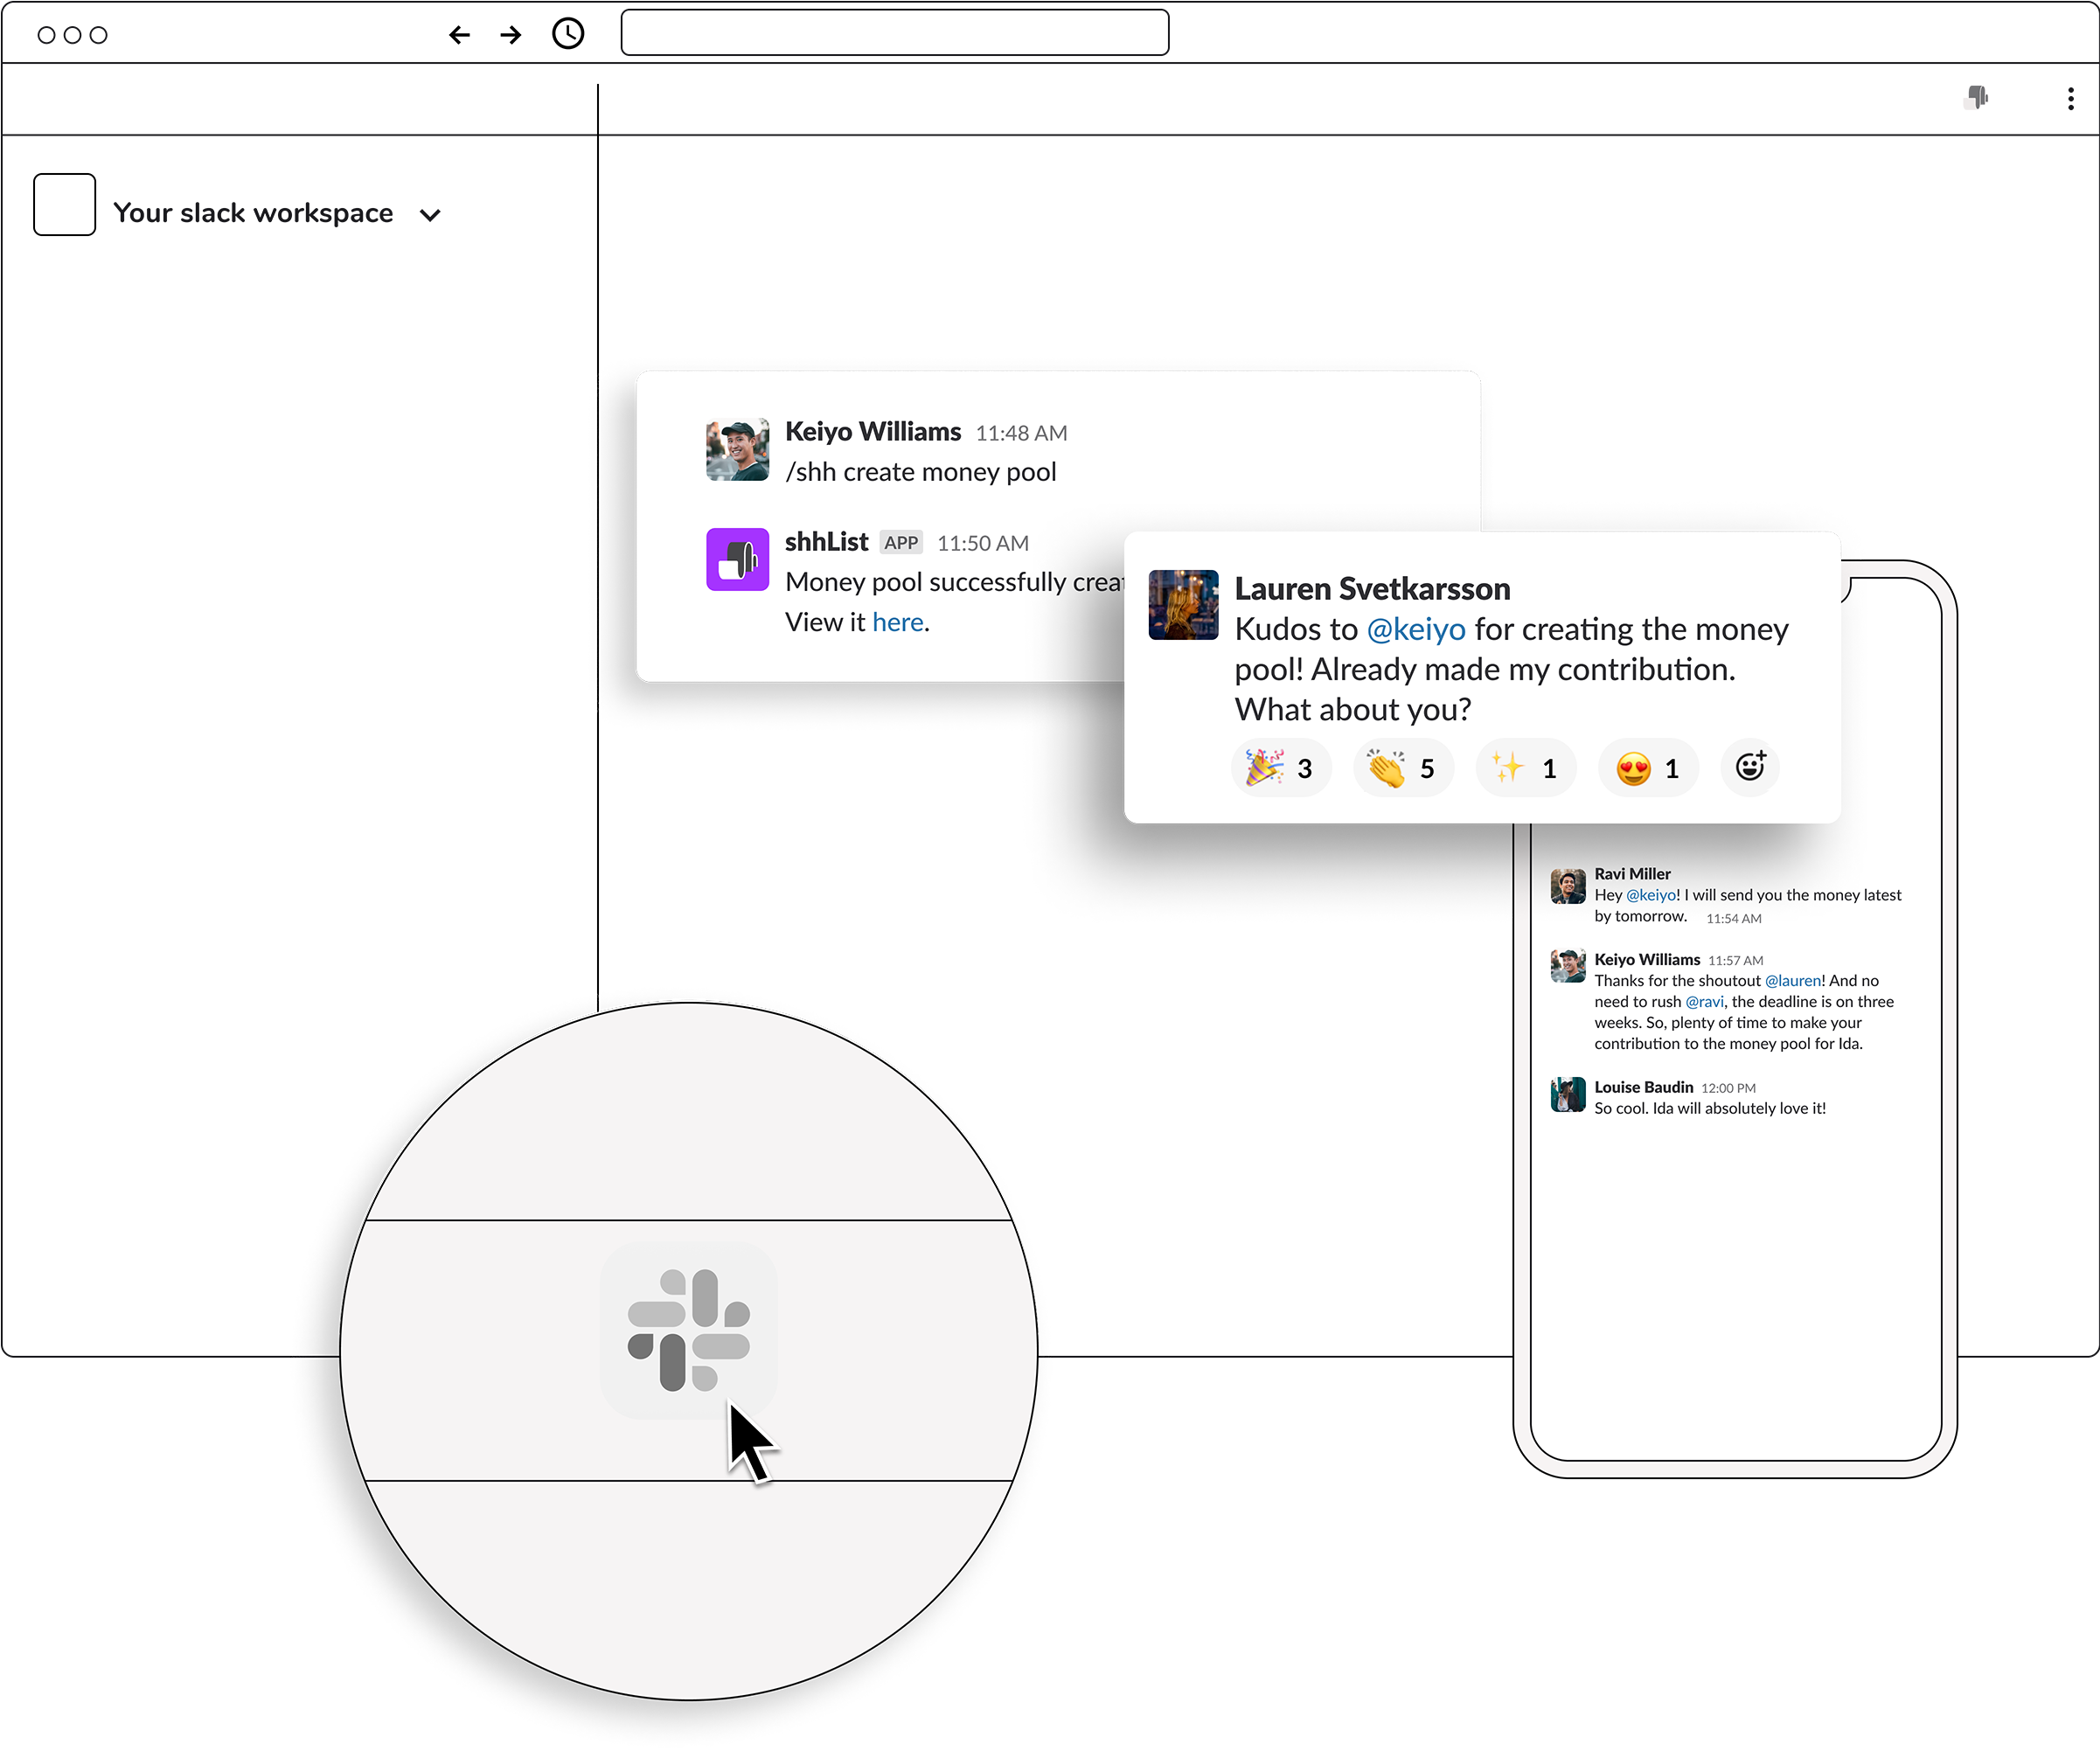Click the 12:00 PM timestamp
This screenshot has width=2100, height=1751.
pyautogui.click(x=1728, y=1088)
